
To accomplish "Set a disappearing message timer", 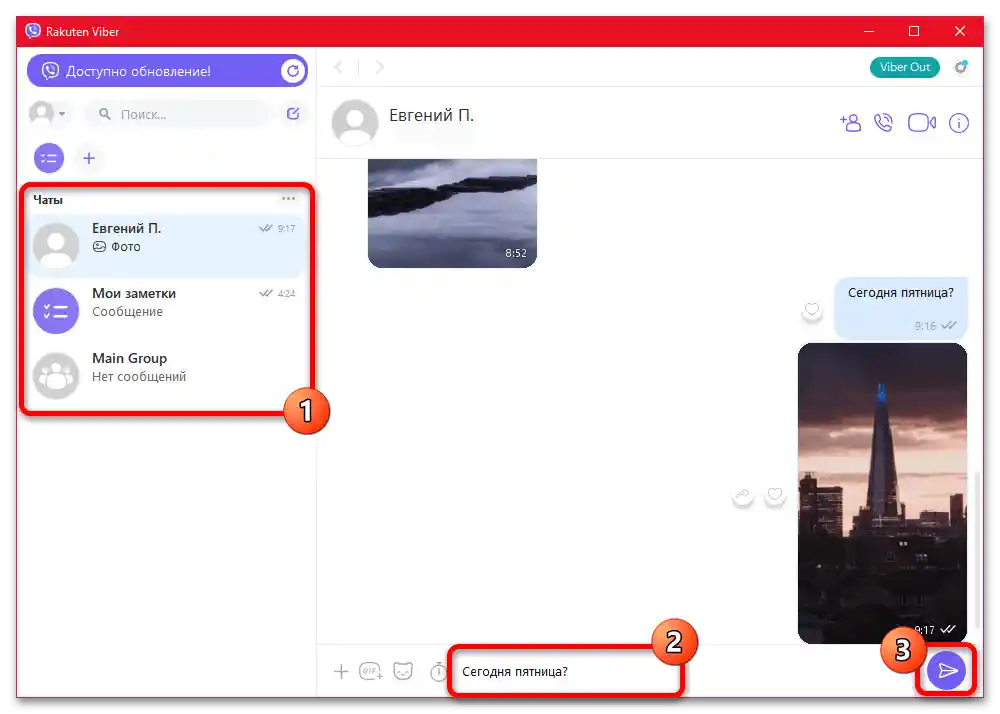I will [437, 671].
